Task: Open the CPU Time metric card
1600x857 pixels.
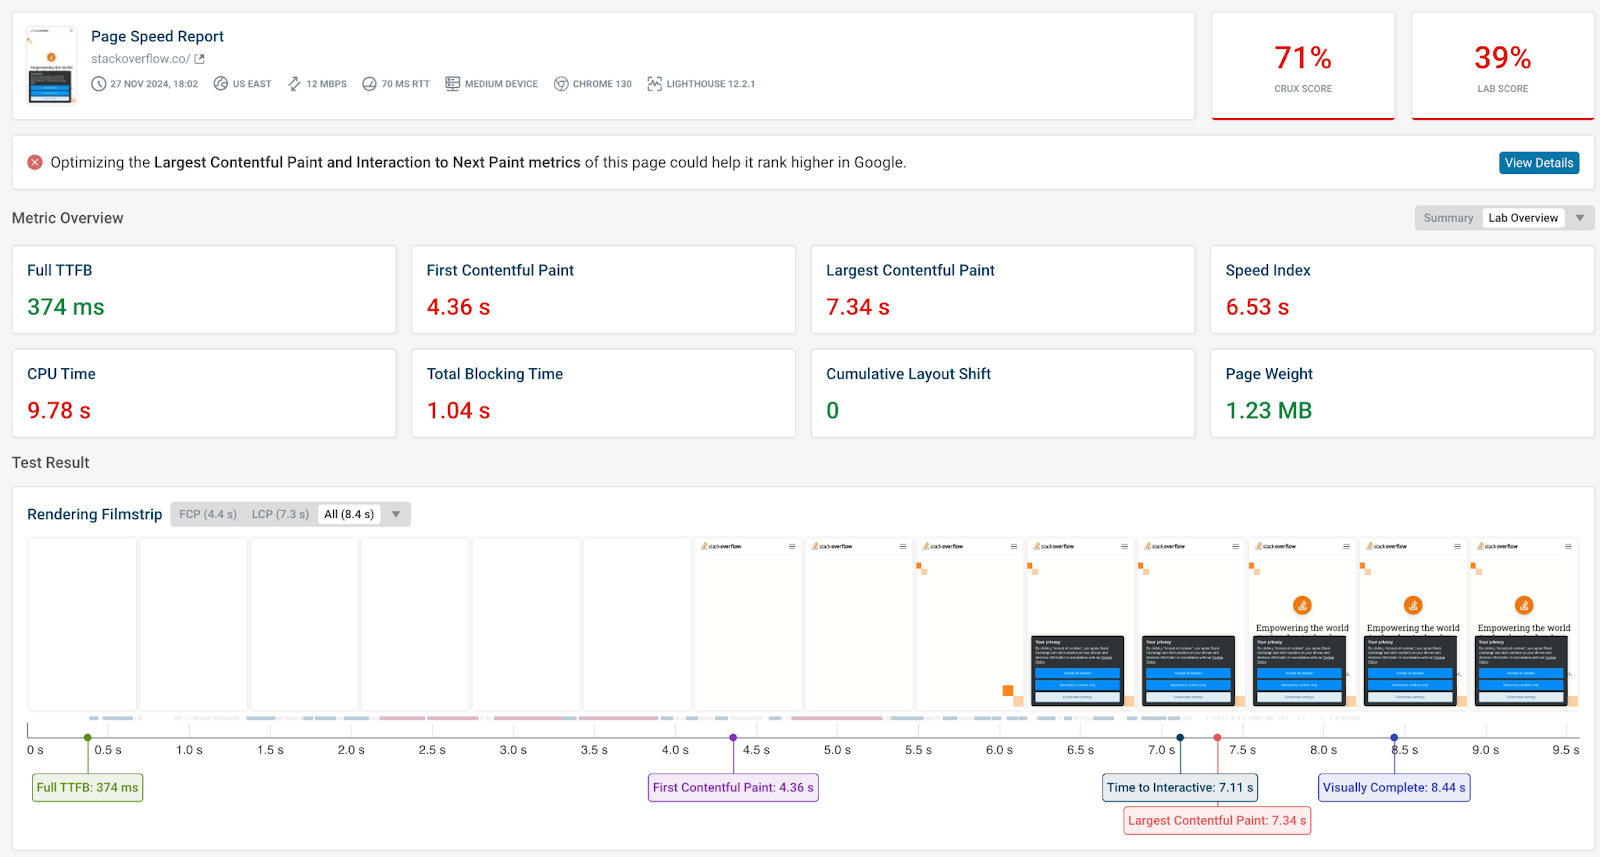Action: pyautogui.click(x=204, y=393)
